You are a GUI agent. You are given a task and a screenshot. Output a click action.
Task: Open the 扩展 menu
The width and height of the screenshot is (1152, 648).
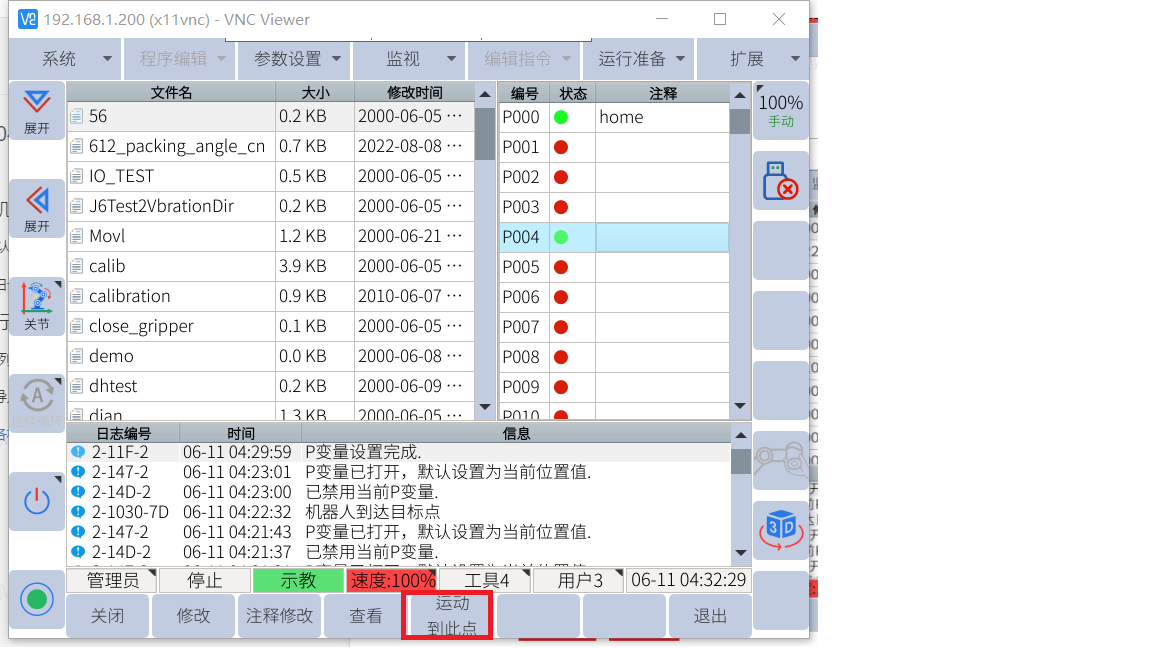752,59
